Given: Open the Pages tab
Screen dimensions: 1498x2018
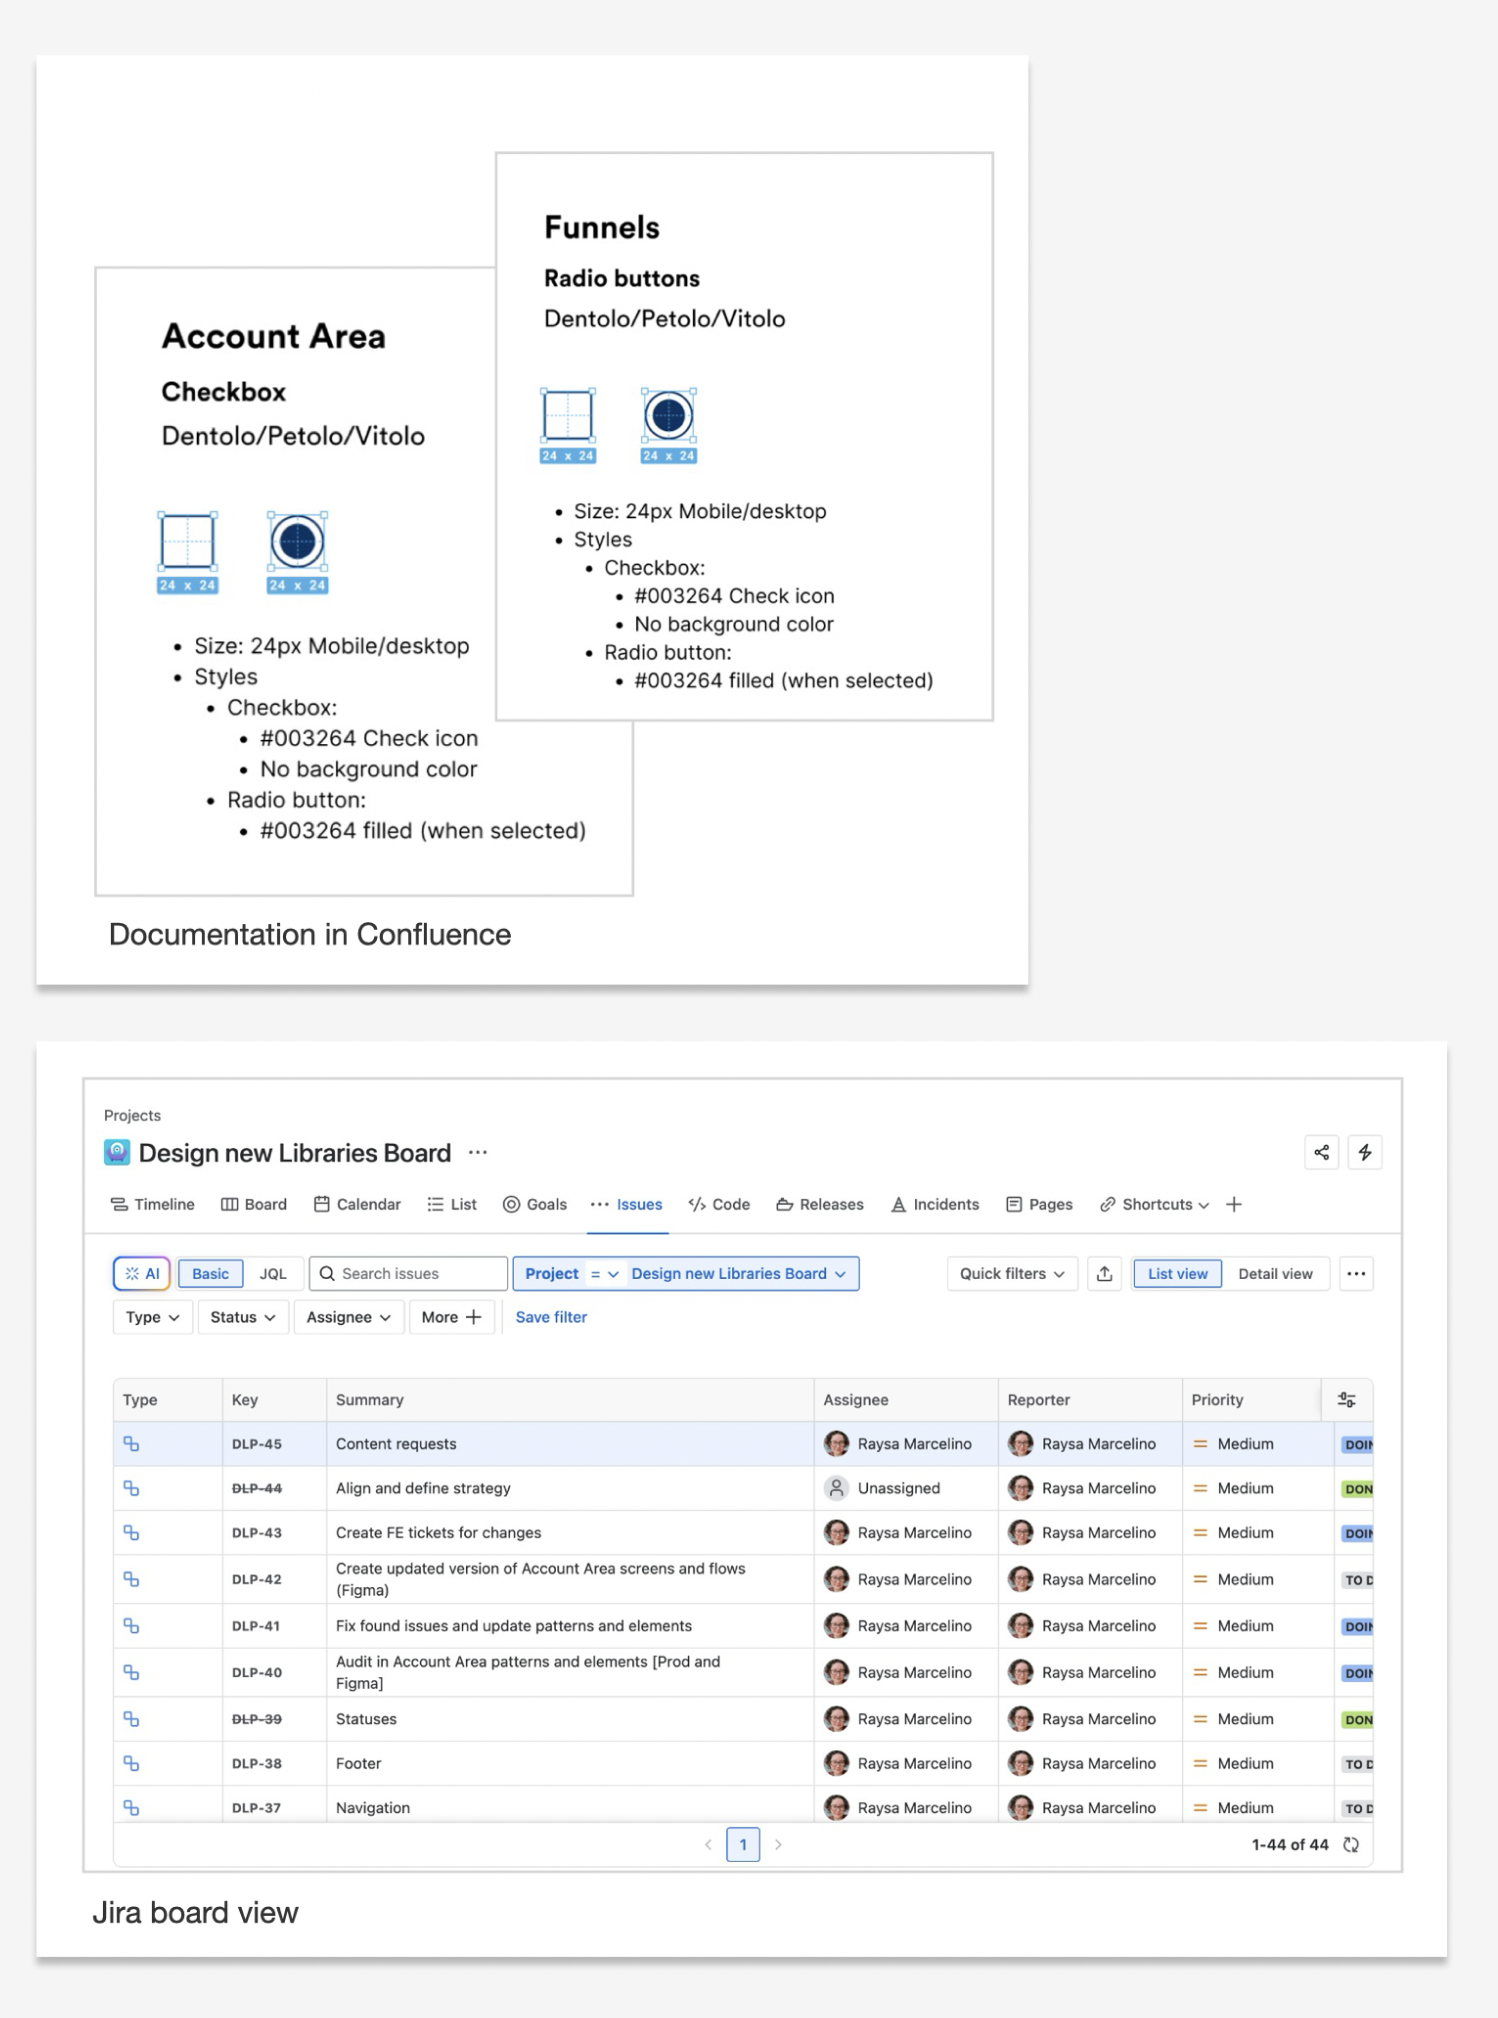Looking at the screenshot, I should tap(1040, 1204).
